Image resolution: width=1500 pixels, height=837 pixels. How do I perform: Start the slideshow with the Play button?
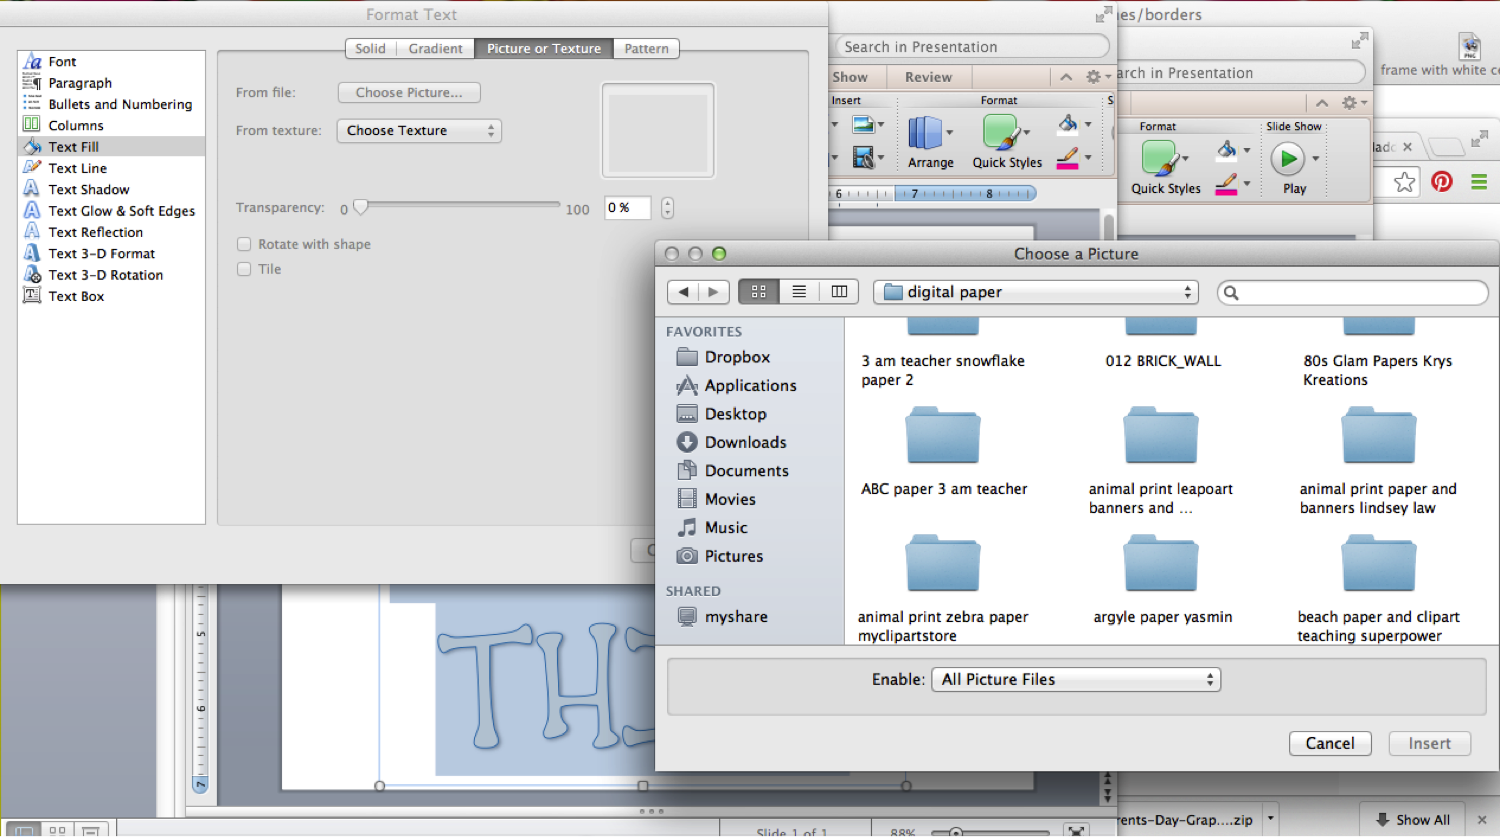point(1289,160)
